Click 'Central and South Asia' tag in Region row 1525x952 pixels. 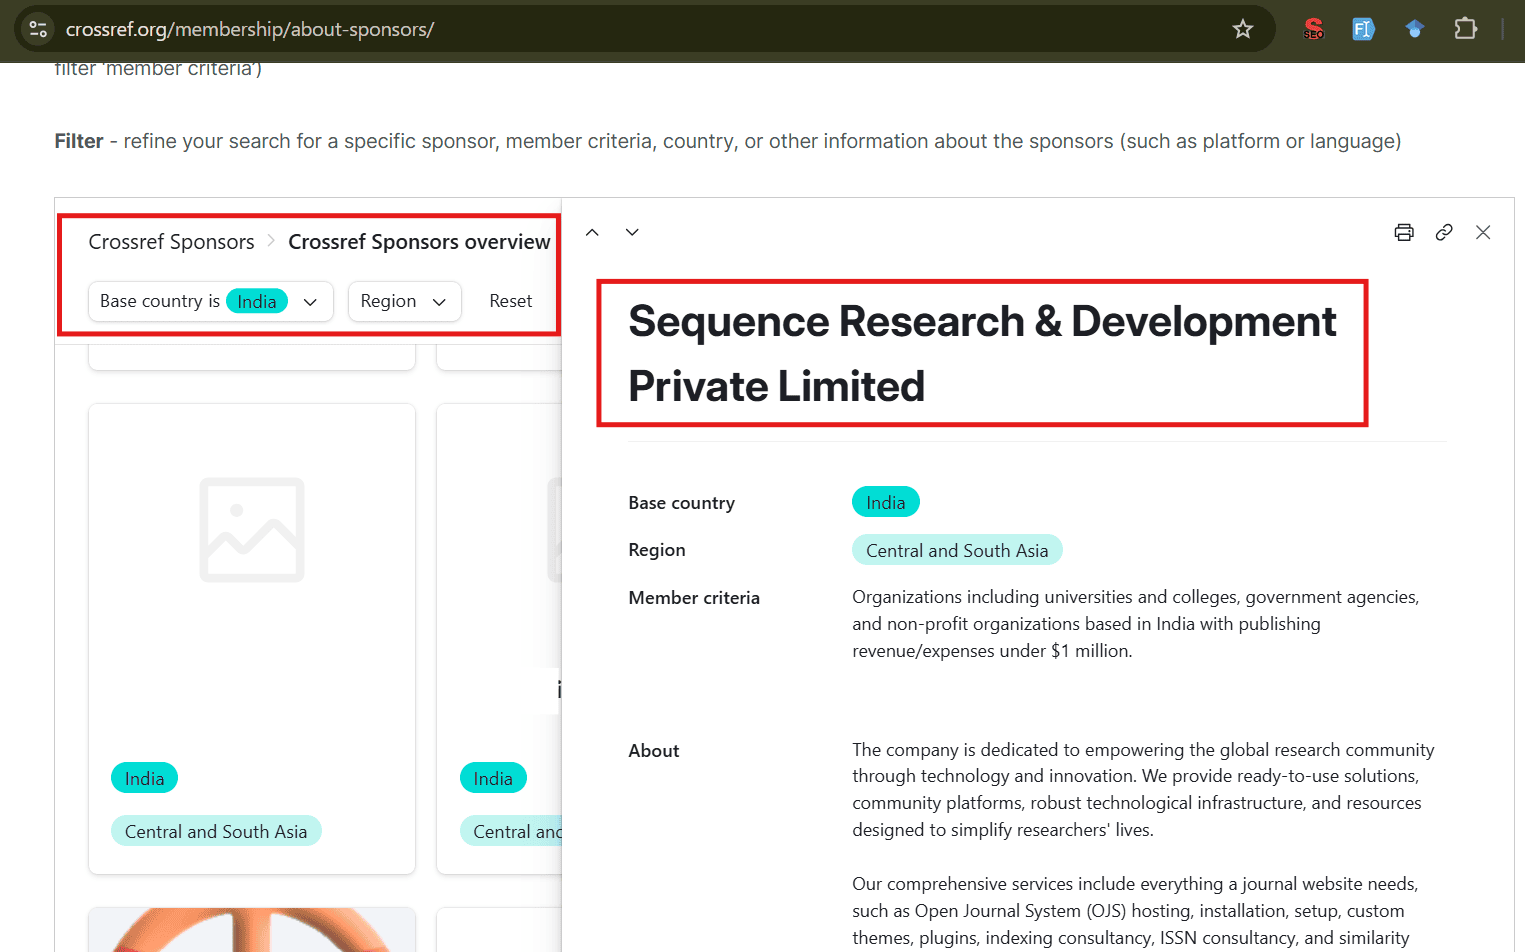pos(957,550)
